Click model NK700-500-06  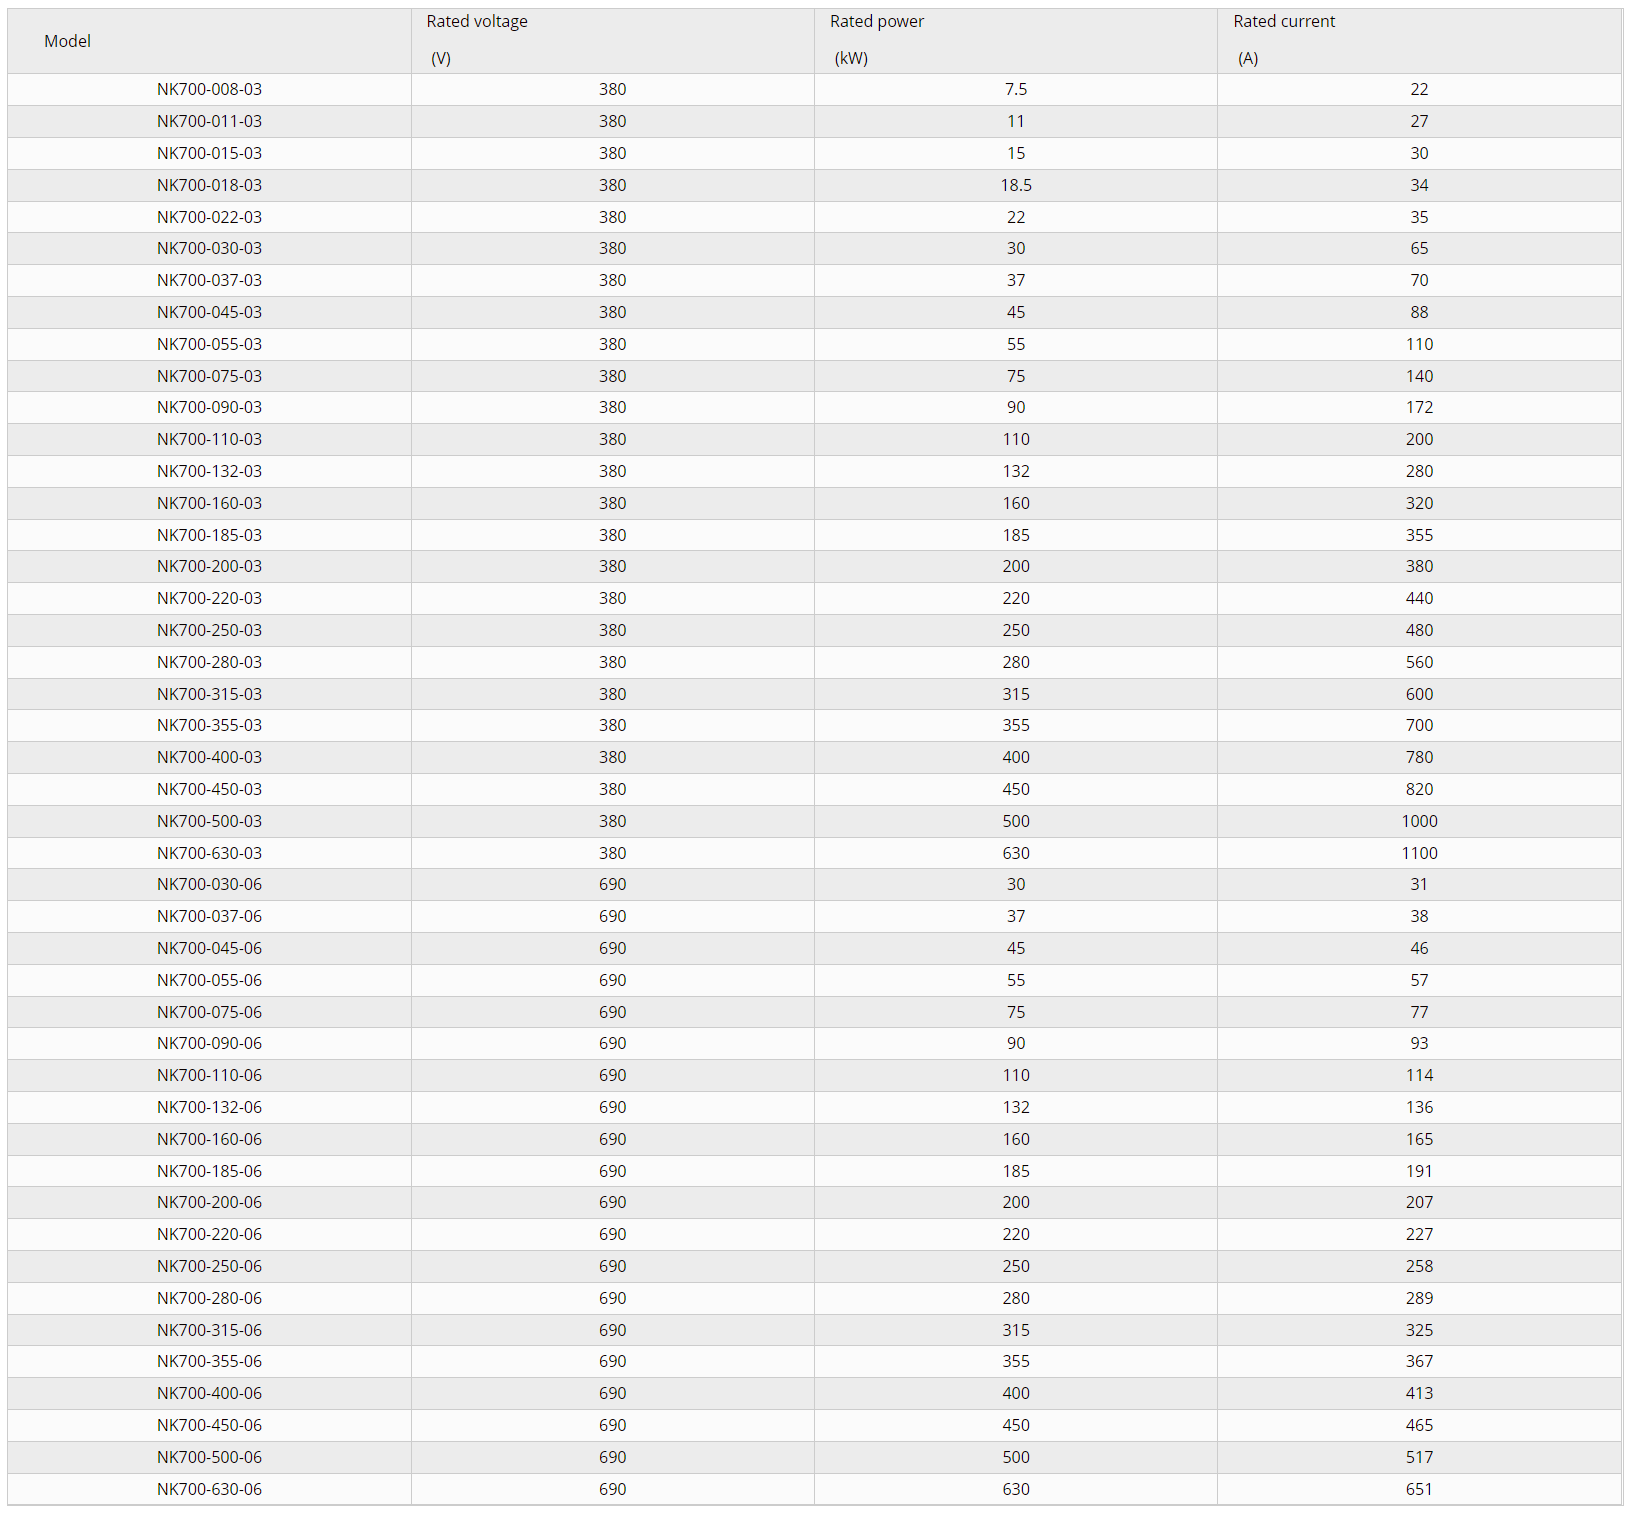[x=209, y=1457]
